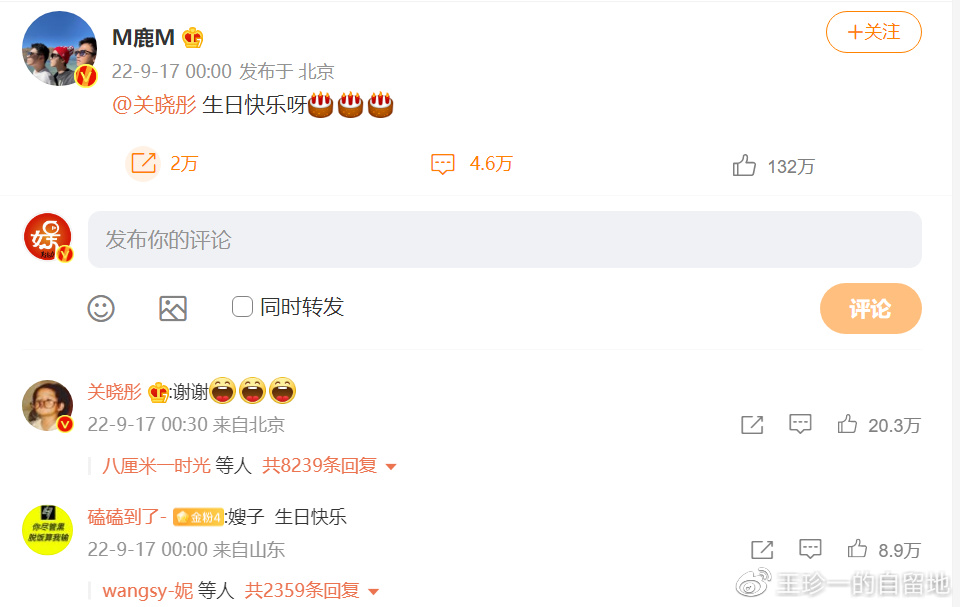Like 关晓彤's comment with 20.3万 likes

click(x=847, y=424)
